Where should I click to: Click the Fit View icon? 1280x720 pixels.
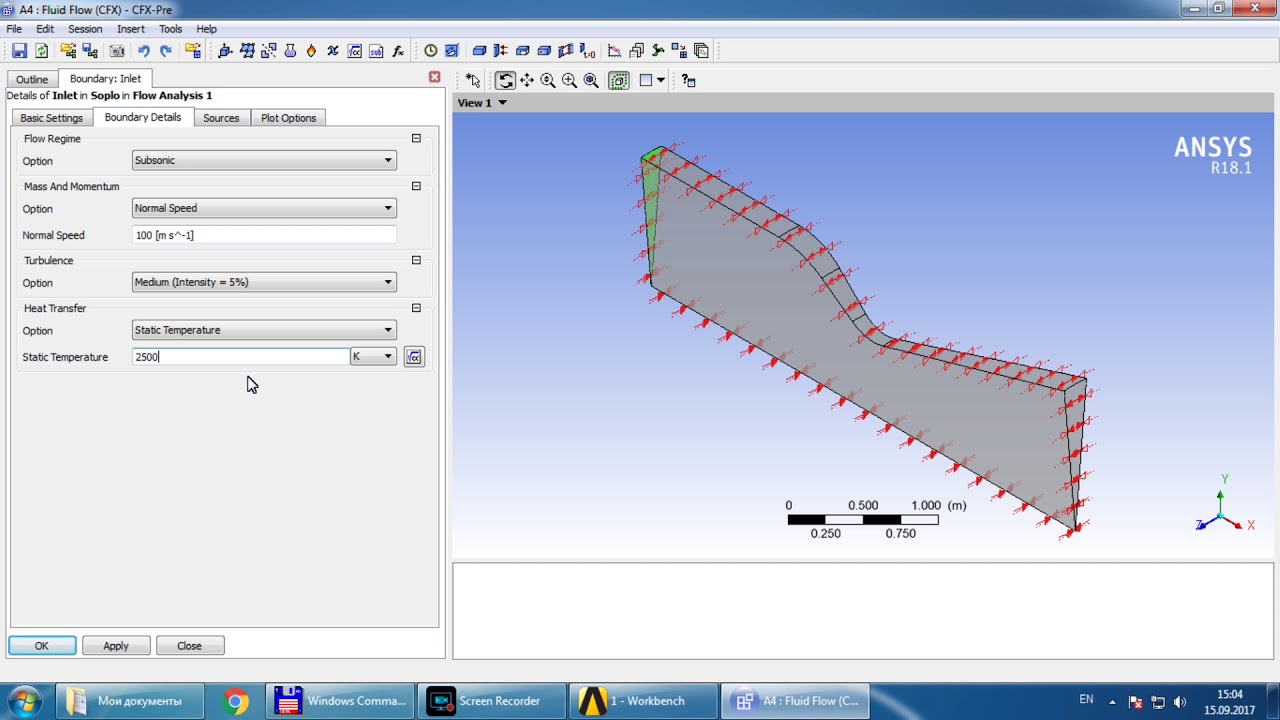(x=591, y=81)
